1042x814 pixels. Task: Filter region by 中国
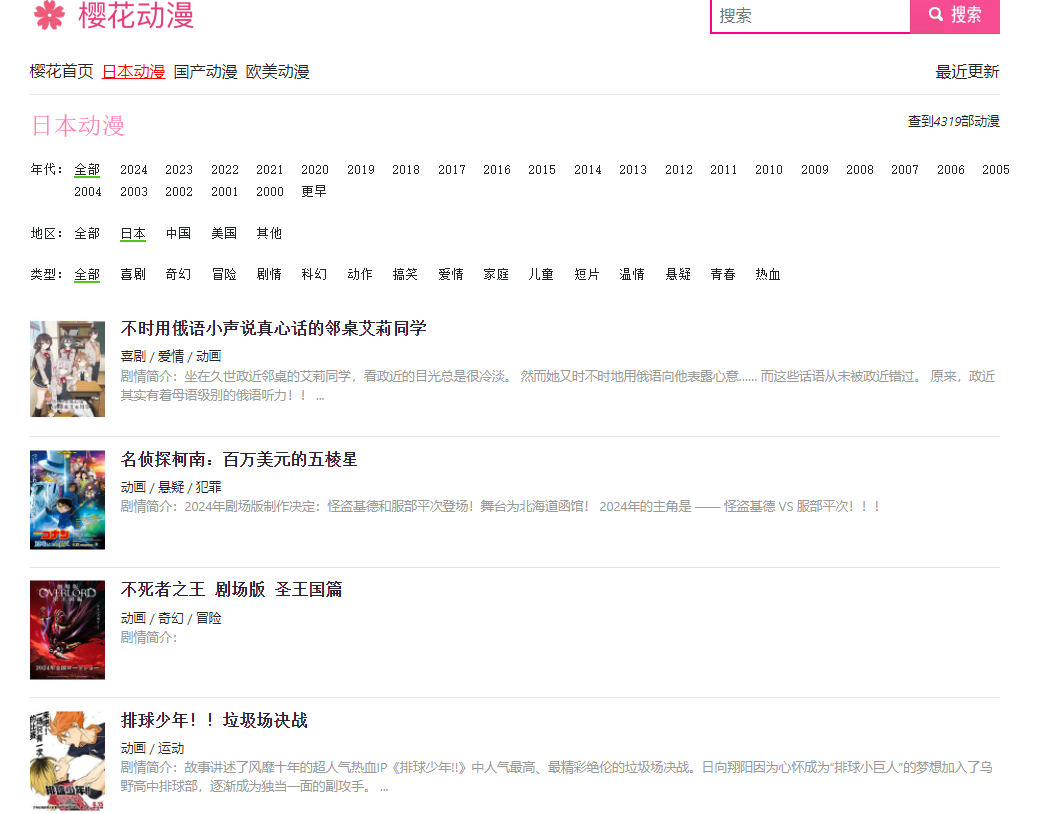click(x=178, y=233)
